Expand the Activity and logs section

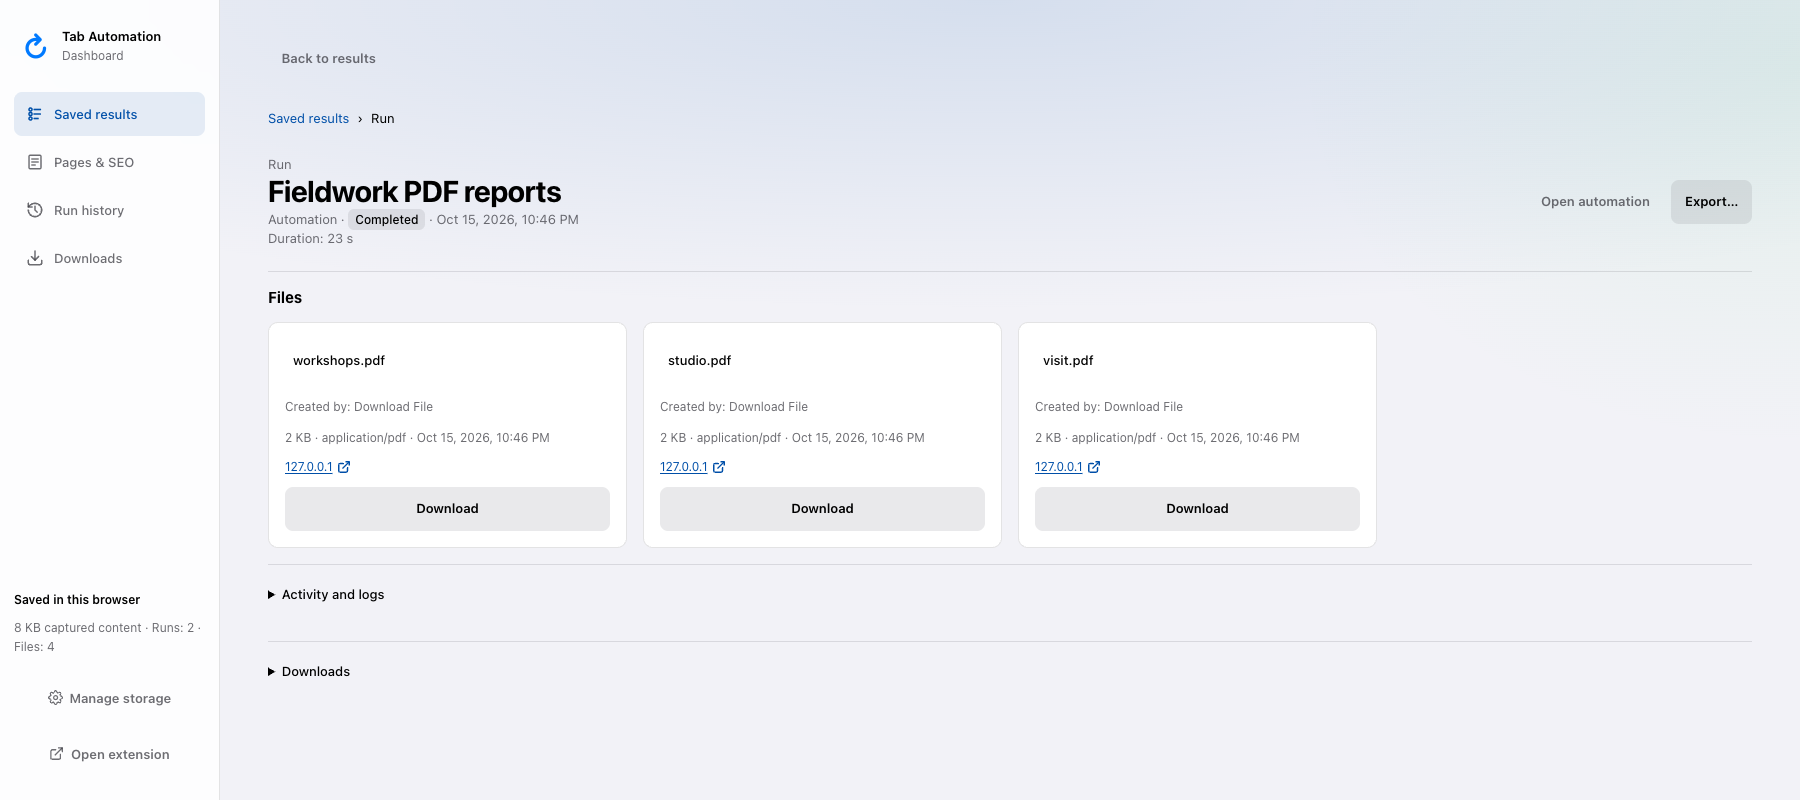point(326,595)
